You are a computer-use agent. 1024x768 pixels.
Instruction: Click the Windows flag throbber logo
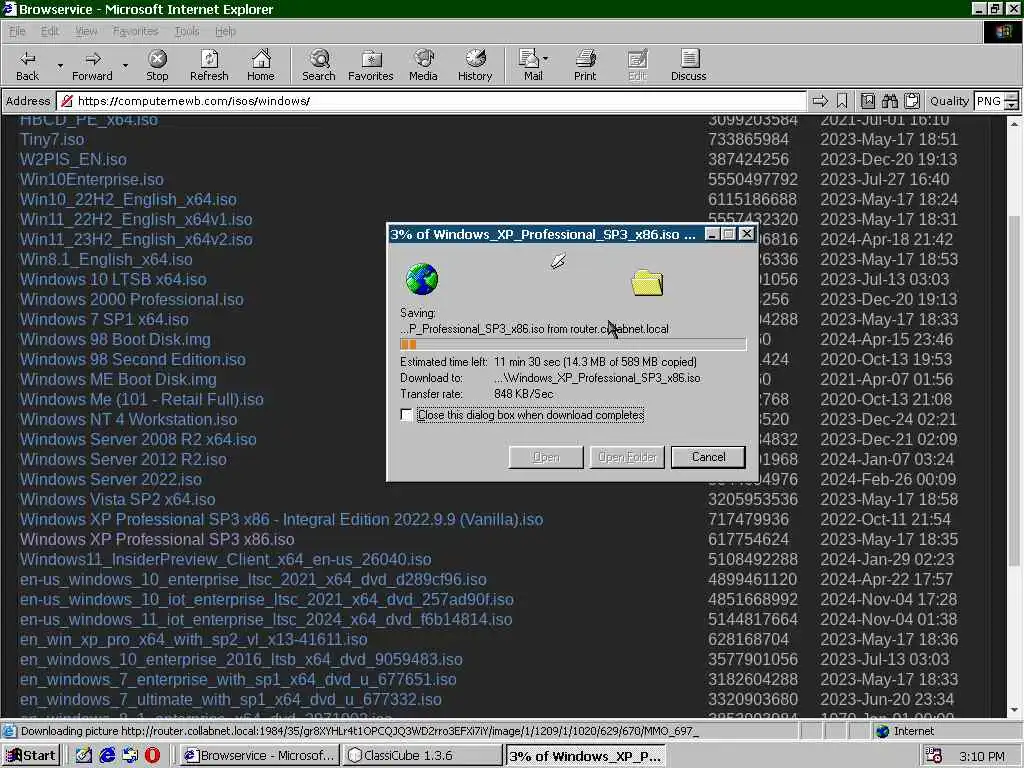pyautogui.click(x=1002, y=31)
